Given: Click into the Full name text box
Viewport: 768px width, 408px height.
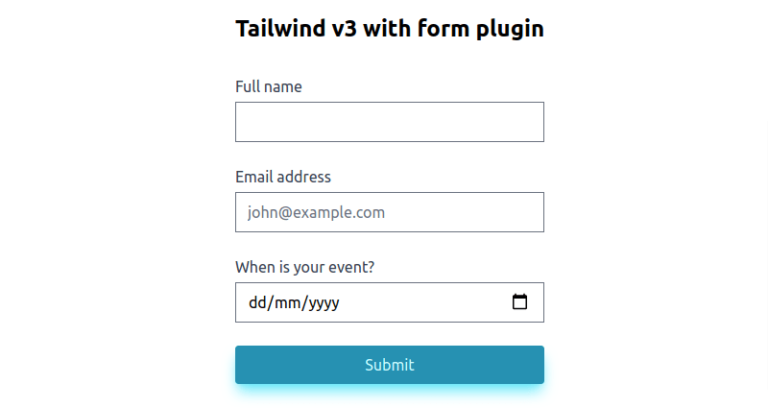Looking at the screenshot, I should click(x=389, y=122).
